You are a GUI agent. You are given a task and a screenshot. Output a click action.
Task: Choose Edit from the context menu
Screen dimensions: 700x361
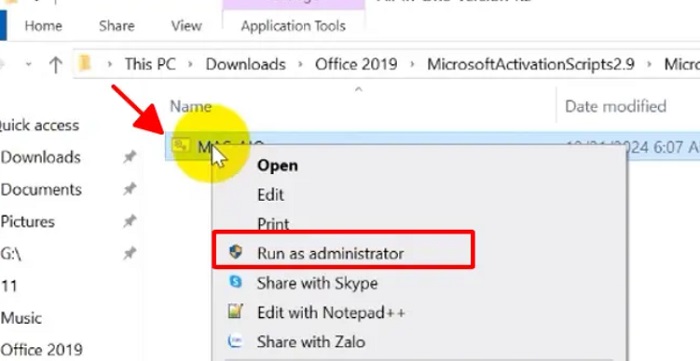[271, 195]
